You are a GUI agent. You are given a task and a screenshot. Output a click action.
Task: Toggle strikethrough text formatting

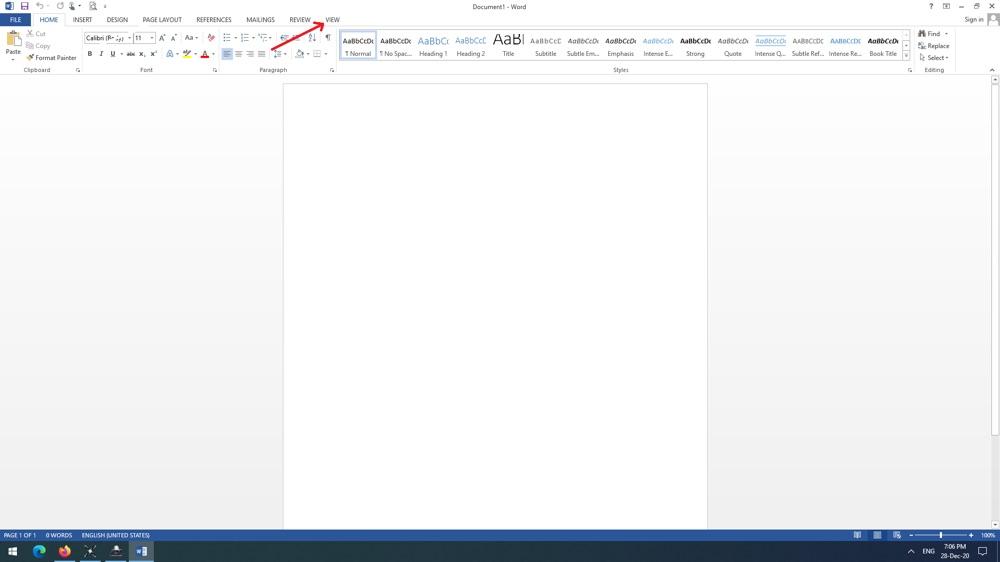(x=130, y=54)
